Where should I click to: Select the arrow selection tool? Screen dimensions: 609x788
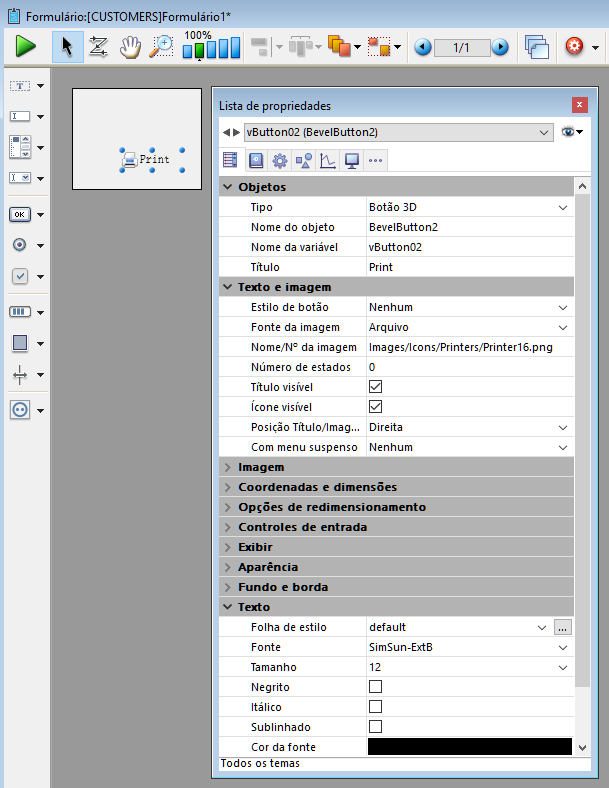tap(67, 46)
